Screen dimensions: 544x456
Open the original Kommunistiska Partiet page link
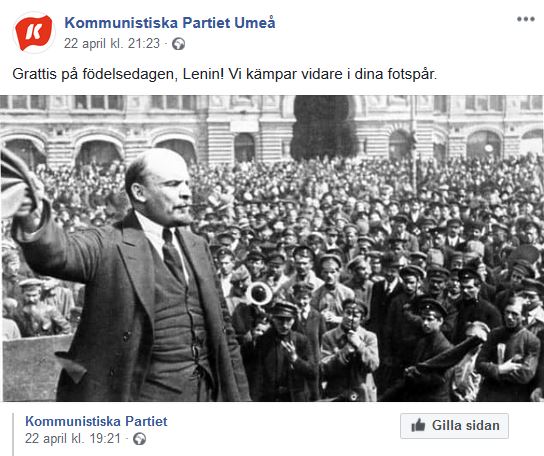[x=96, y=421]
